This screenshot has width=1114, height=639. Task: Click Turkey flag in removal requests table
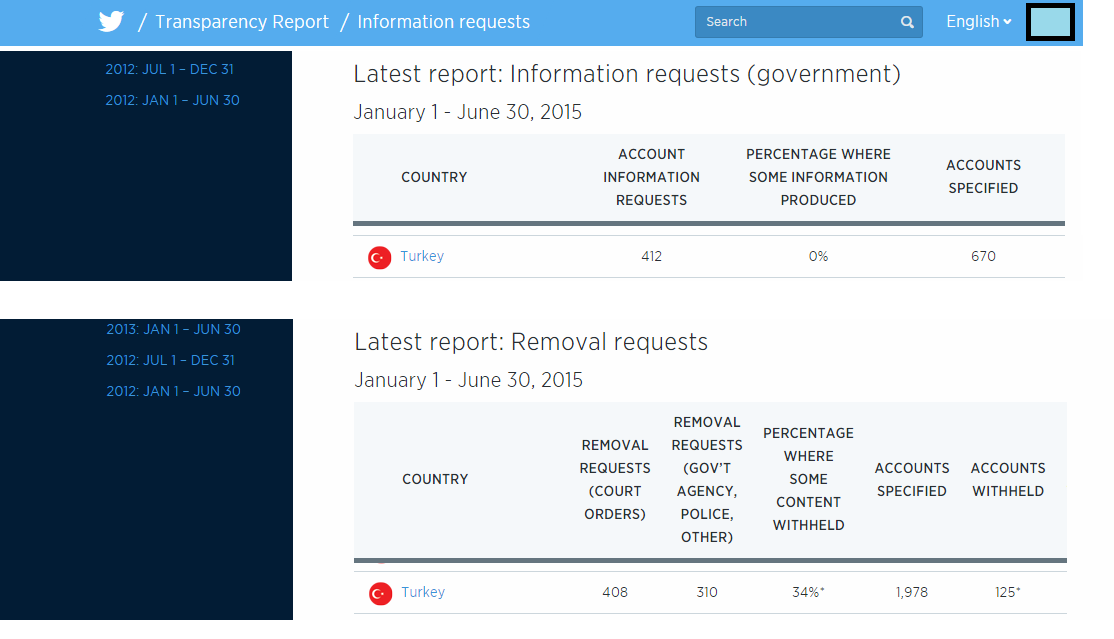(x=380, y=594)
